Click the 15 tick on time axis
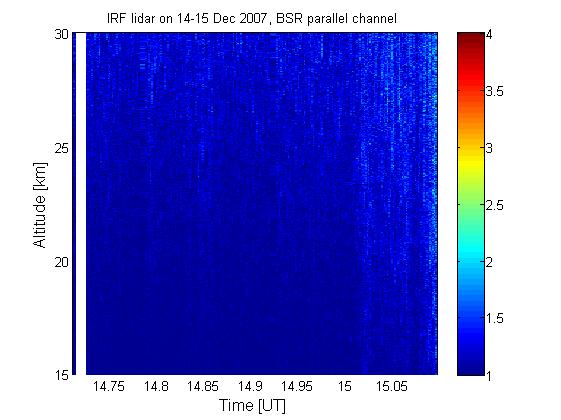Screen dimensions: 561x420 345,386
